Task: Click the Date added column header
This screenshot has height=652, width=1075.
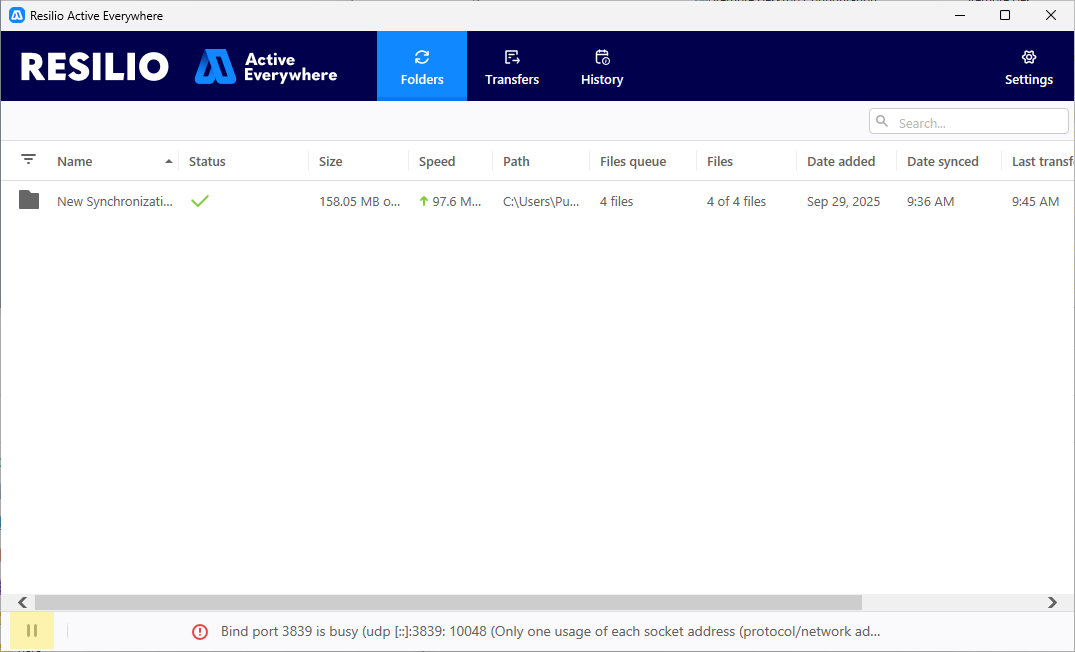Action: coord(841,162)
